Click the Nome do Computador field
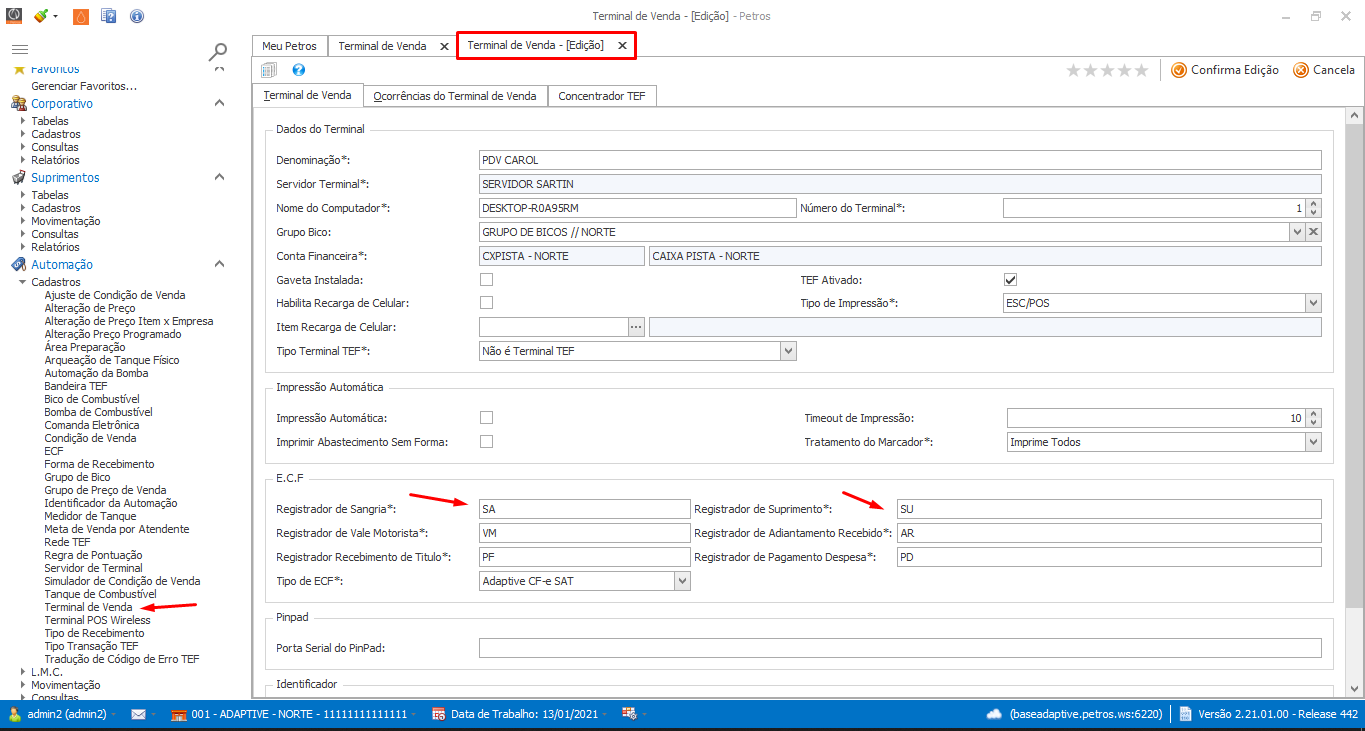 point(637,208)
